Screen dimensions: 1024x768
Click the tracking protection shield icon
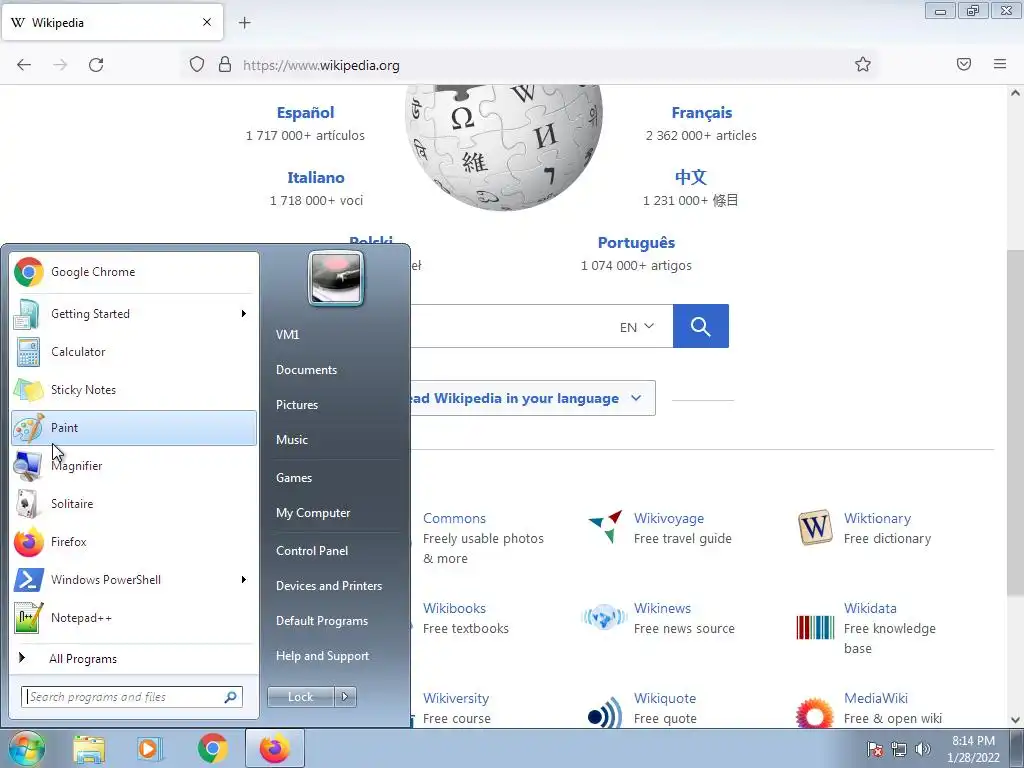pos(197,65)
